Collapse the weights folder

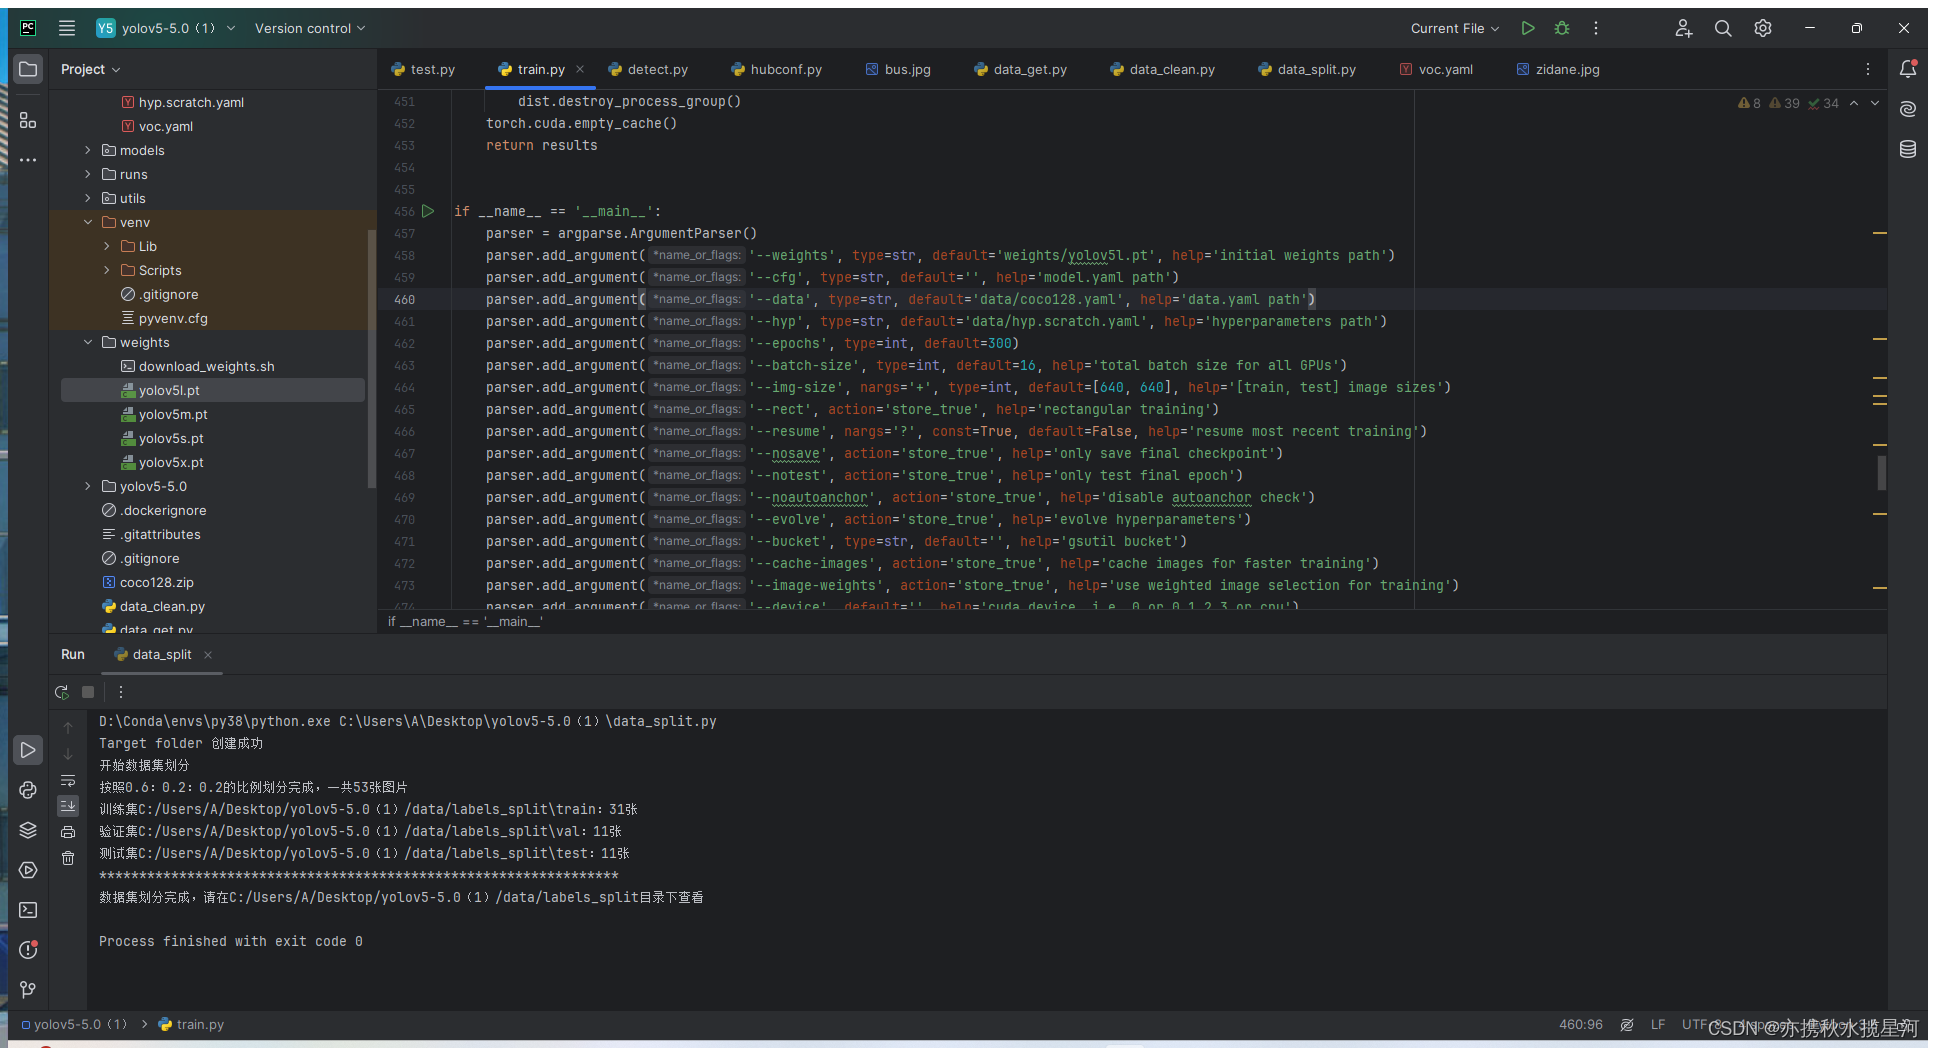[x=88, y=342]
